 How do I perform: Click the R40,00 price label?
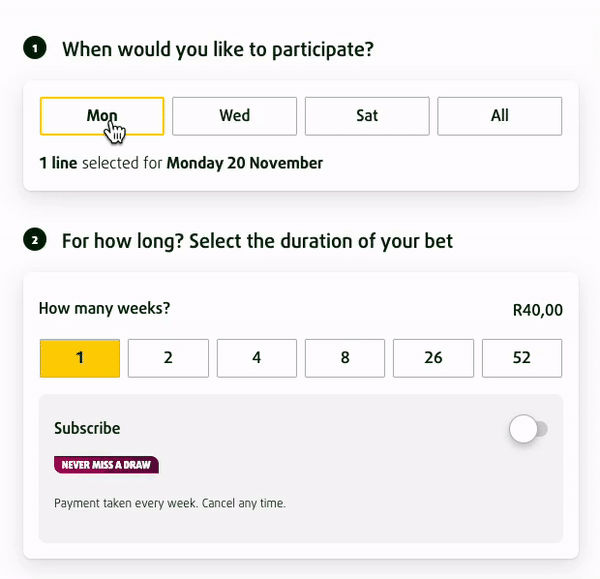click(537, 311)
